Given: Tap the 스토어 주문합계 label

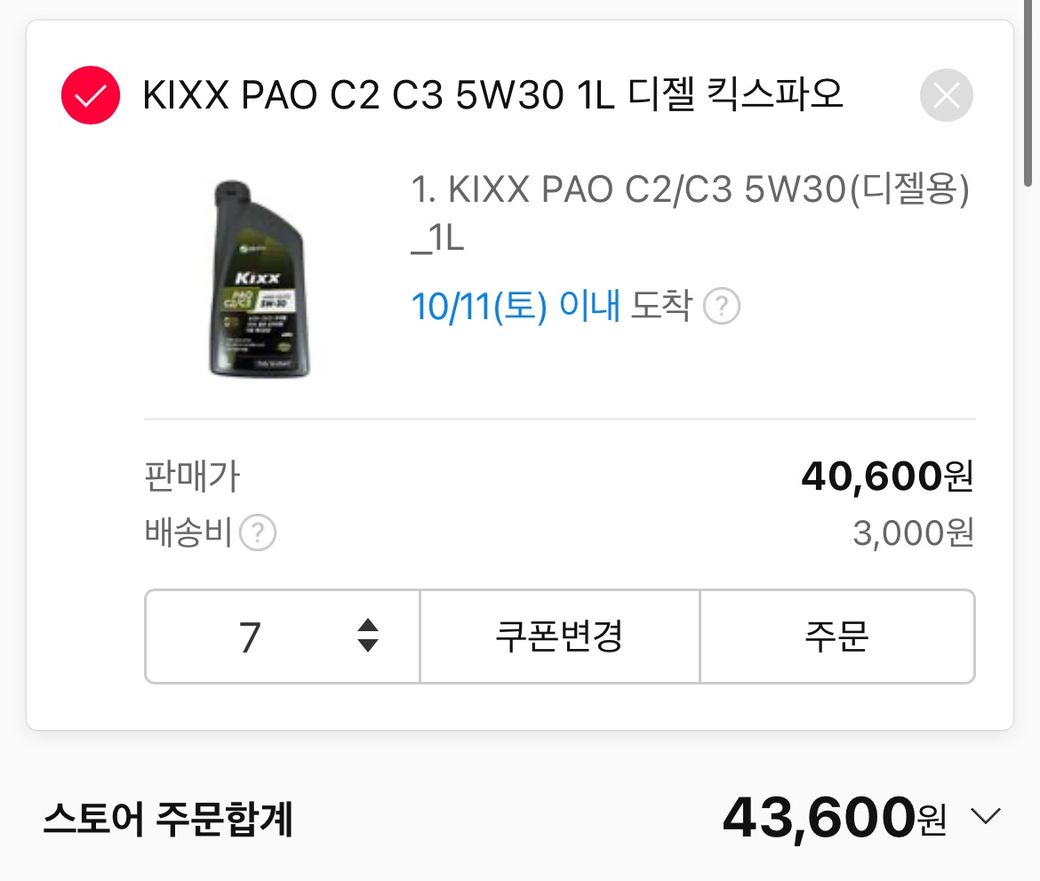Looking at the screenshot, I should coord(168,819).
